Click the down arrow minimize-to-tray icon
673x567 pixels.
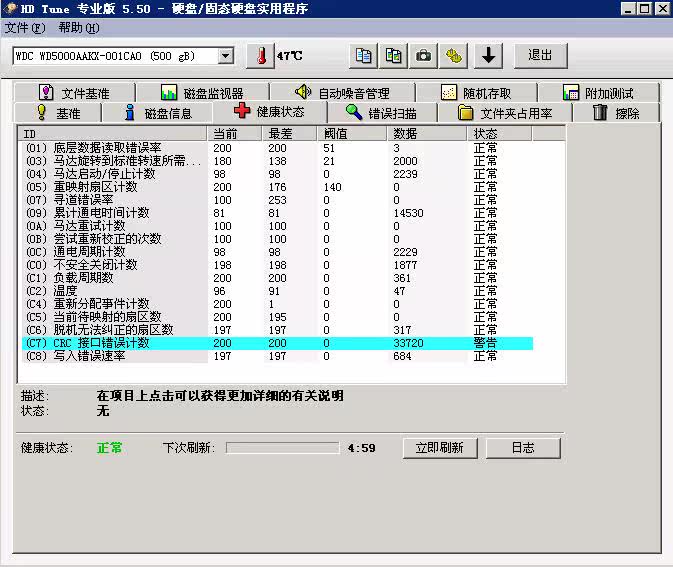(488, 56)
